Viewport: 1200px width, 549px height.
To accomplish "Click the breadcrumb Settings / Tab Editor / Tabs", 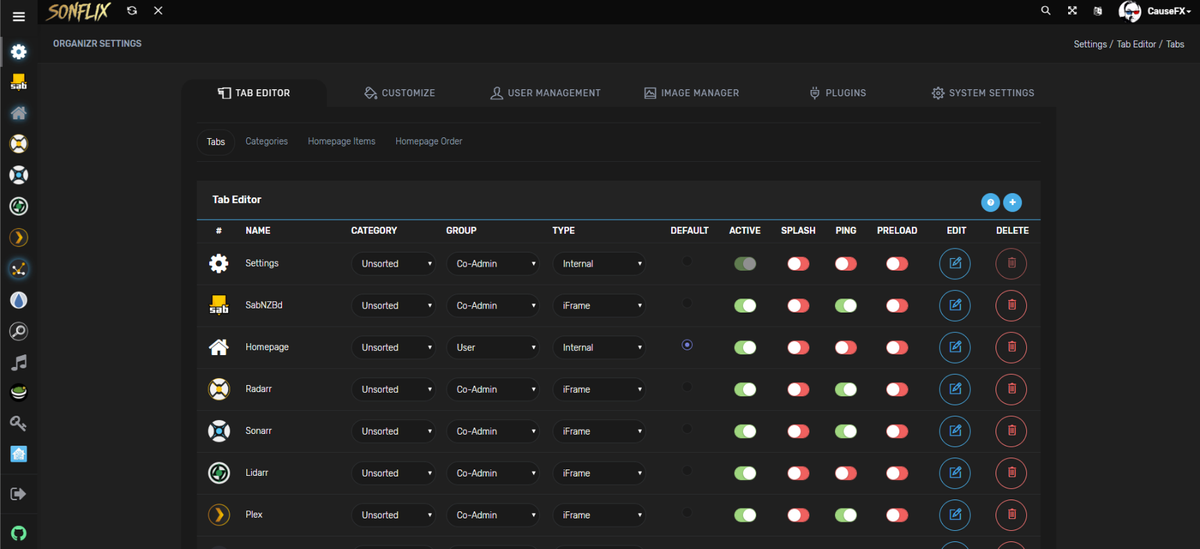I will 1129,44.
